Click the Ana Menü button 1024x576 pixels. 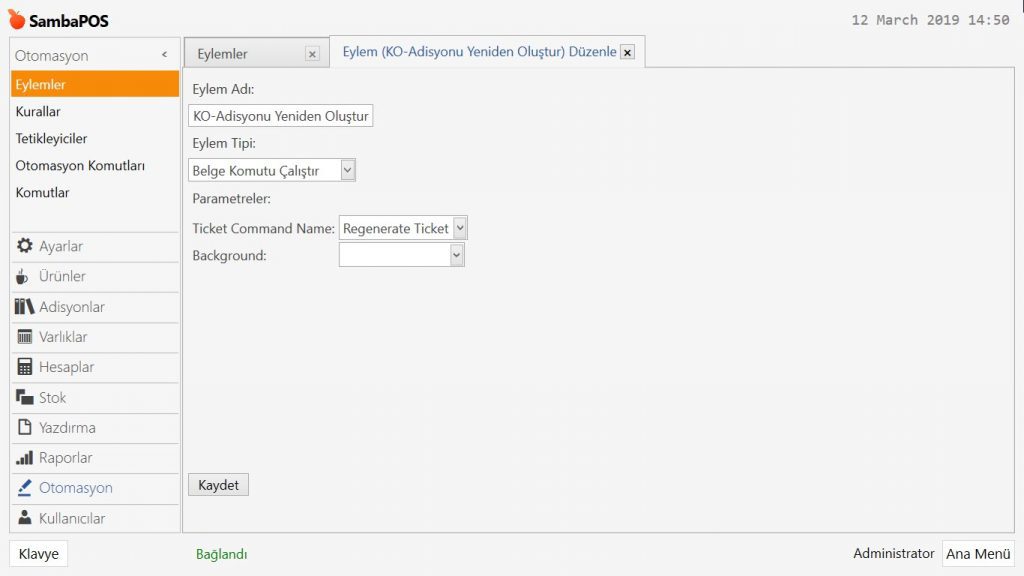[x=977, y=554]
